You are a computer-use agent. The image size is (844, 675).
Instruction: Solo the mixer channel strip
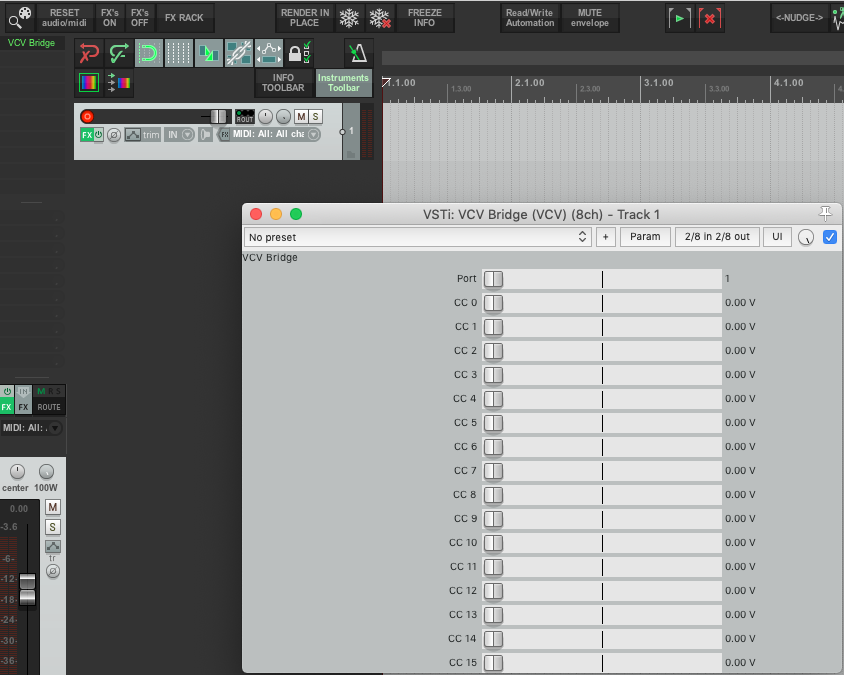pos(53,527)
